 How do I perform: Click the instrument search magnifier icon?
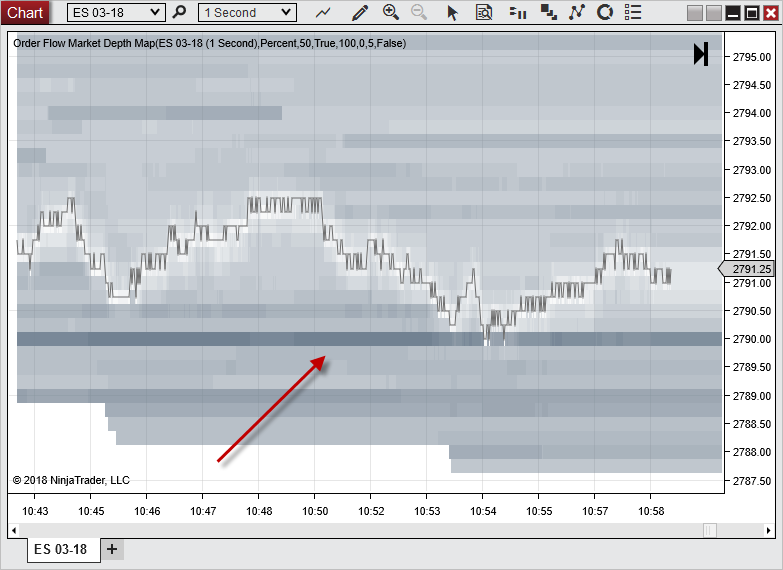[180, 12]
